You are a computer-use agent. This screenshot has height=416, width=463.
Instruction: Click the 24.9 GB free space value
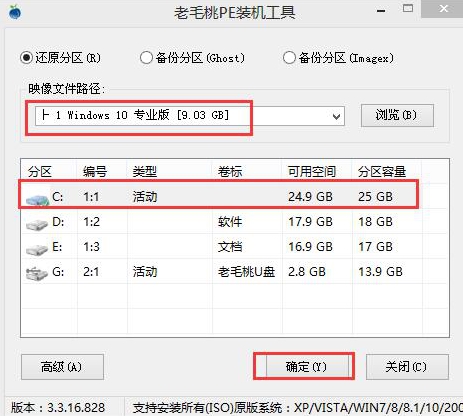[310, 197]
